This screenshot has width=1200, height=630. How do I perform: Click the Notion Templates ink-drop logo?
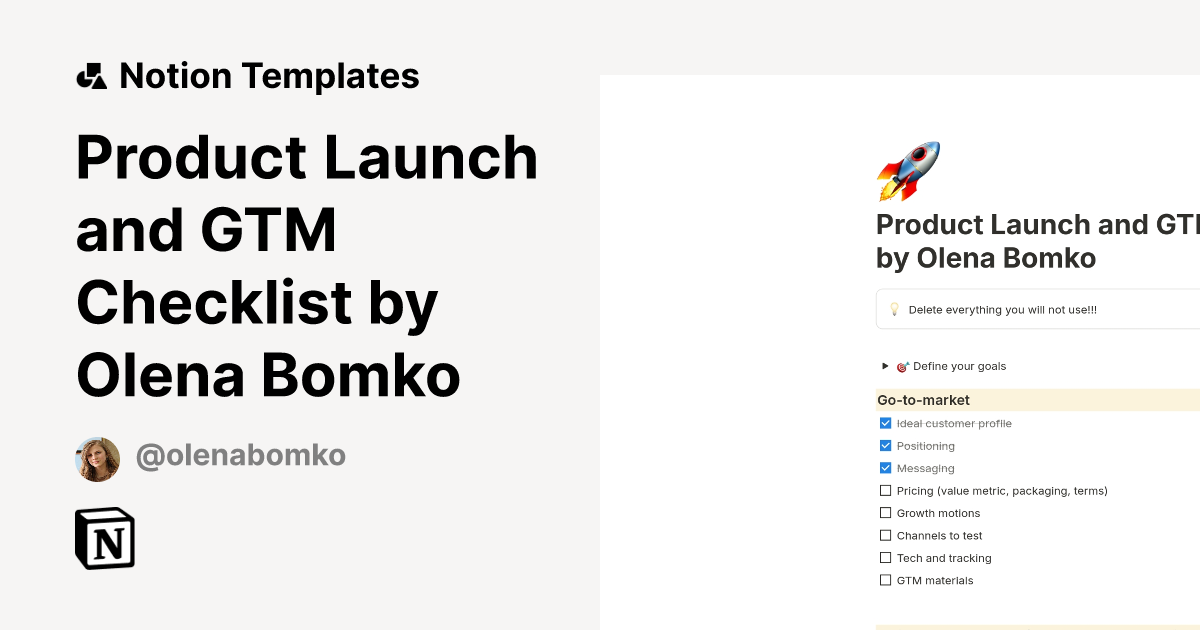coord(92,76)
